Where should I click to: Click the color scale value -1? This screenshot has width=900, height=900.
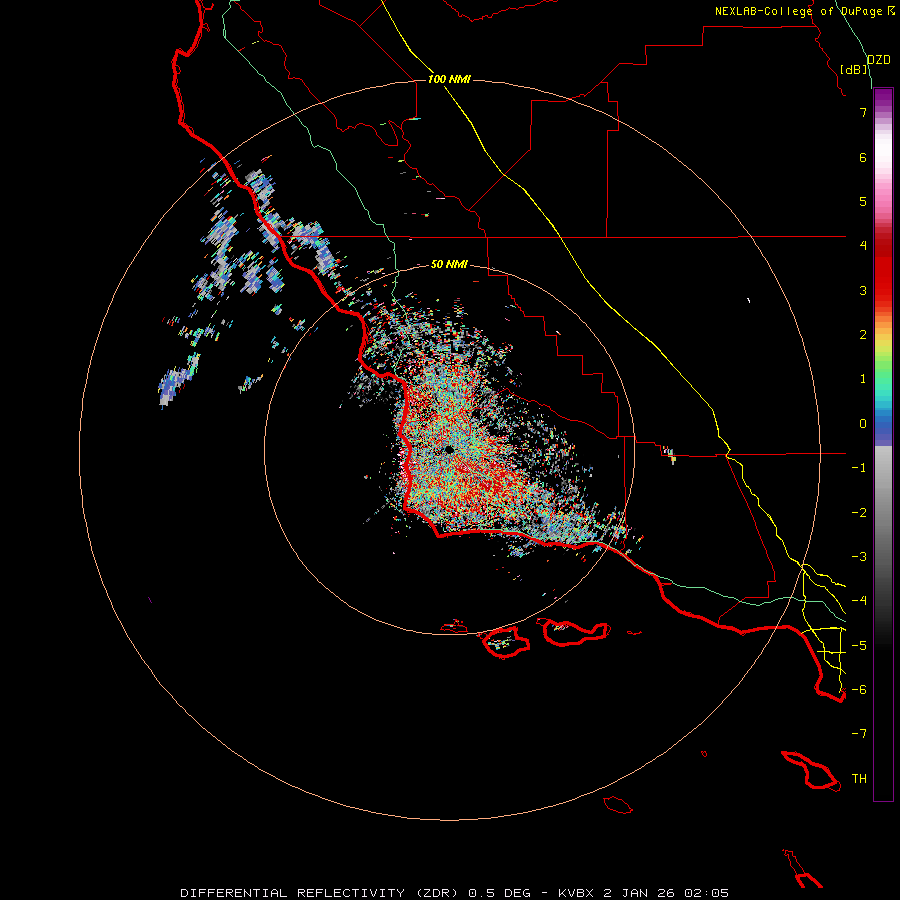click(x=859, y=467)
